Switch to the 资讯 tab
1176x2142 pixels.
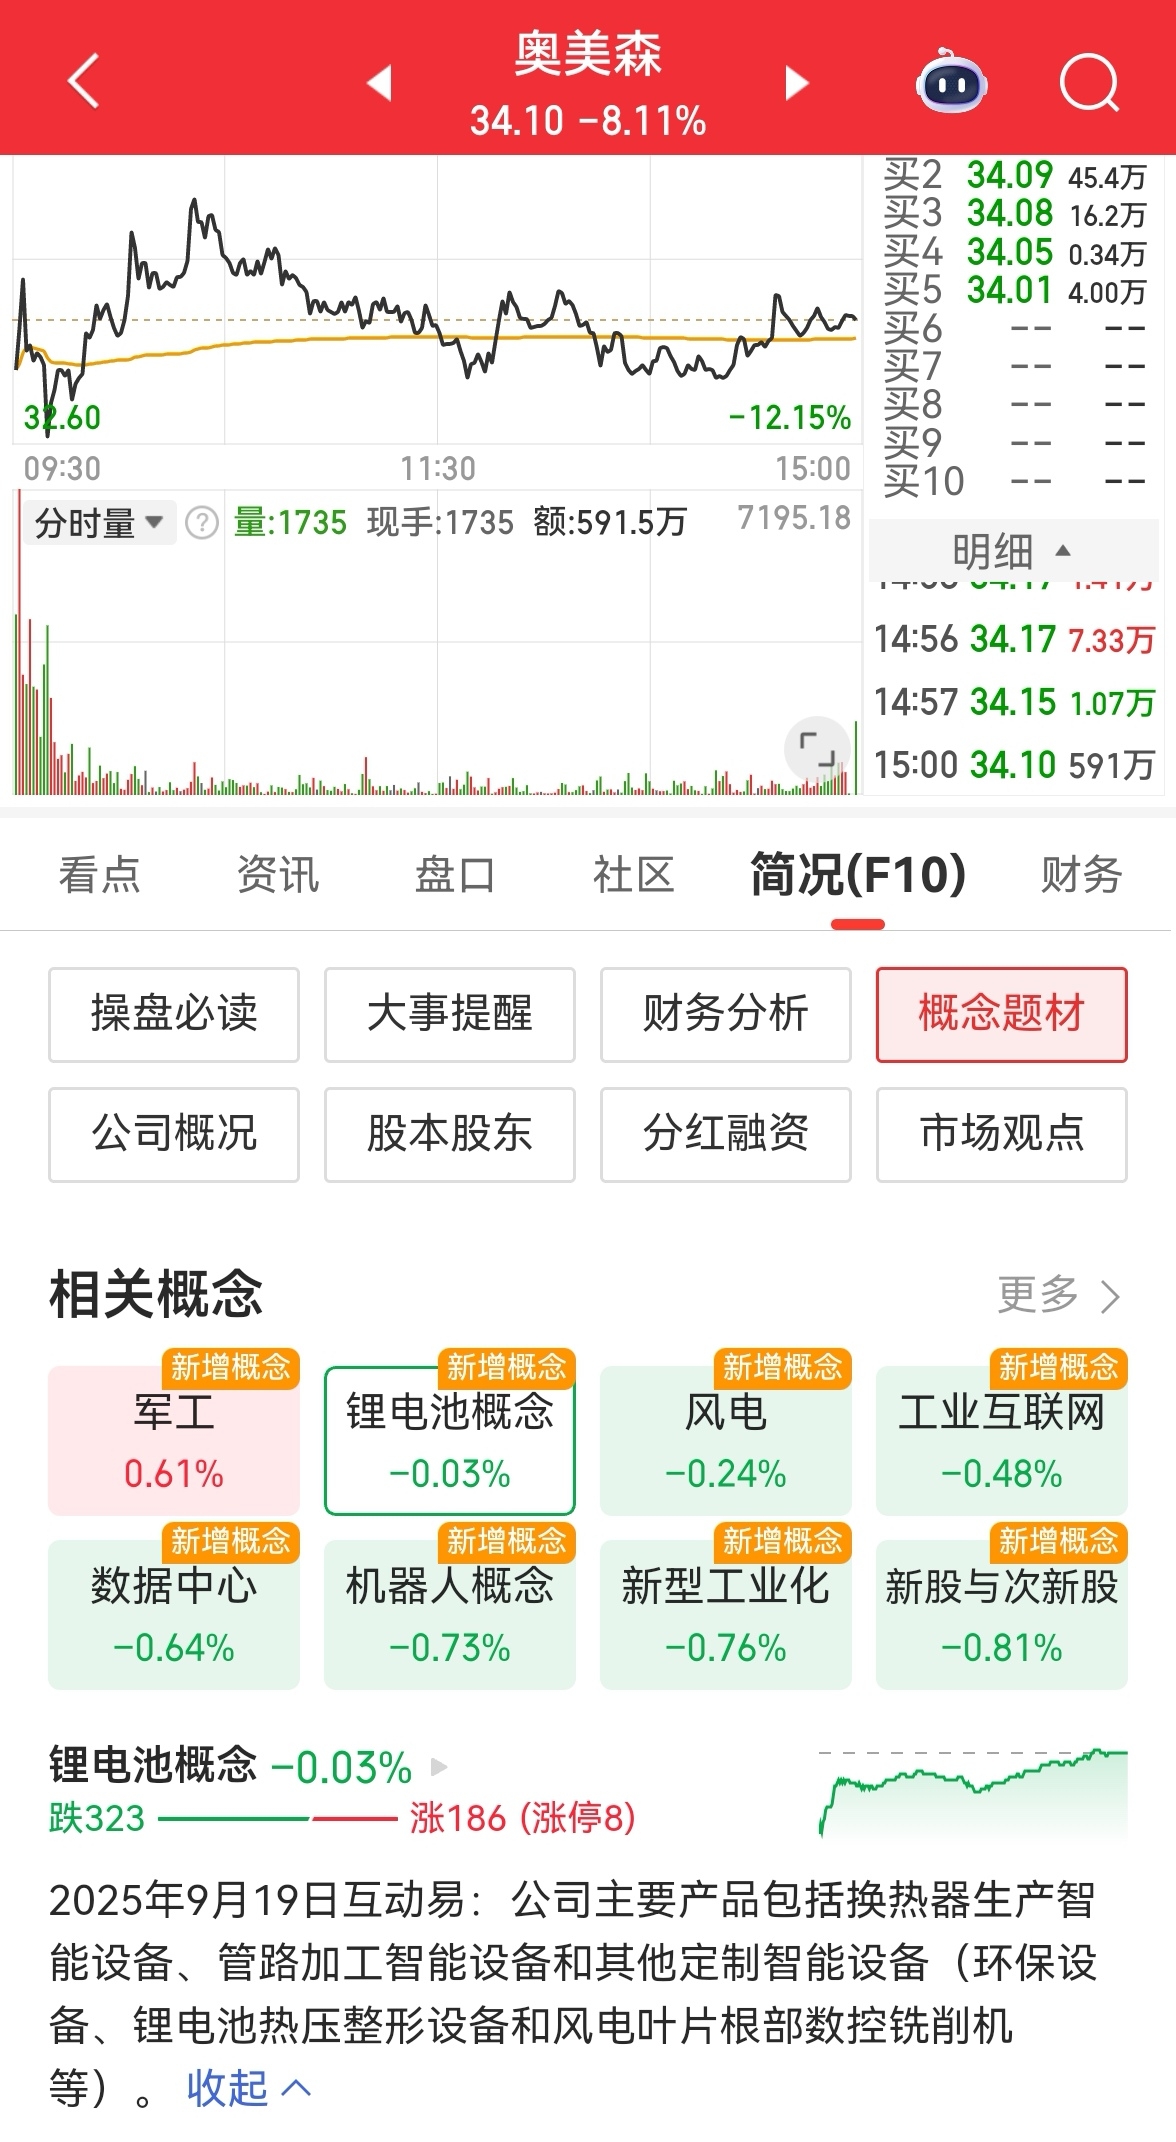(x=277, y=875)
